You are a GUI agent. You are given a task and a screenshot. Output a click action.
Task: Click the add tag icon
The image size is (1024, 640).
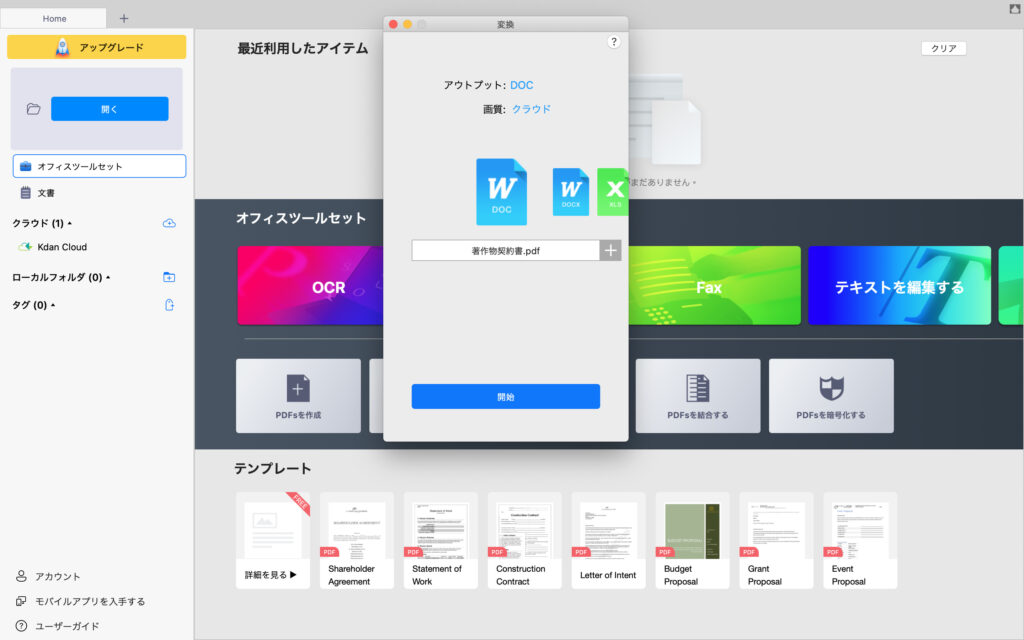(169, 305)
